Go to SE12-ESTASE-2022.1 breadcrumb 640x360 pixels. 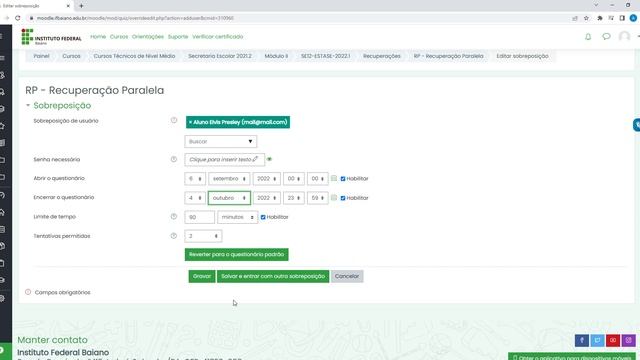pos(325,56)
